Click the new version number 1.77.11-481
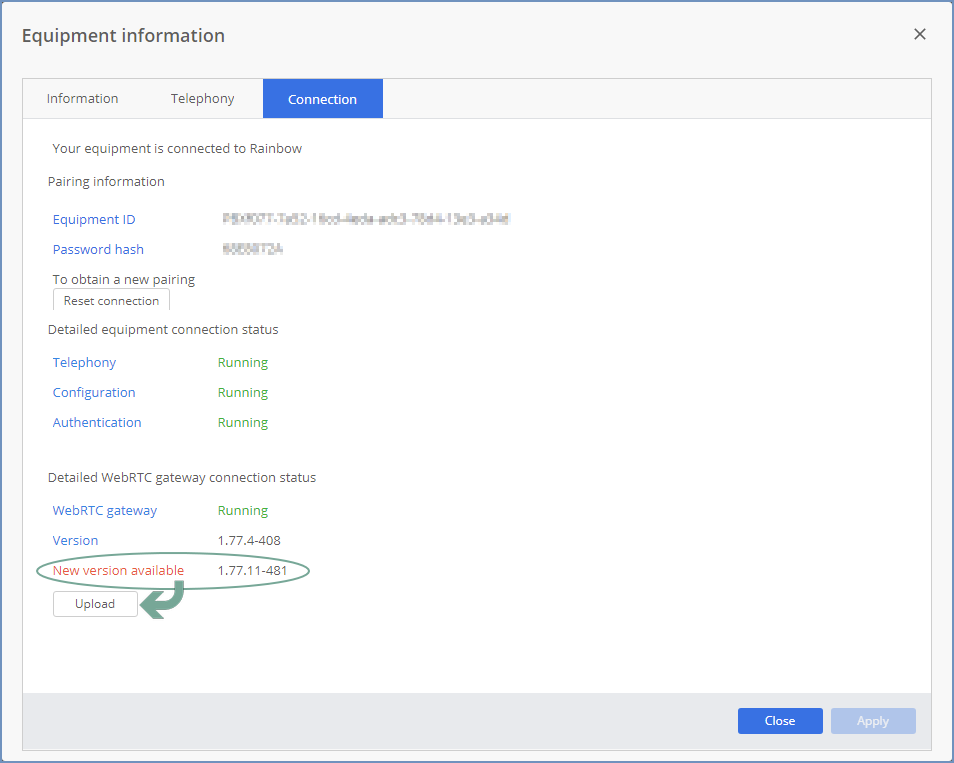This screenshot has height=763, width=954. (x=252, y=570)
